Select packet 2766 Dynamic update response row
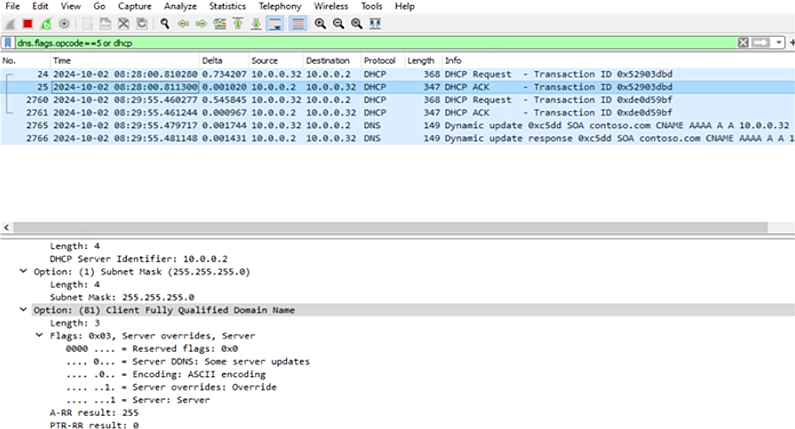The height and width of the screenshot is (429, 795). tap(398, 138)
